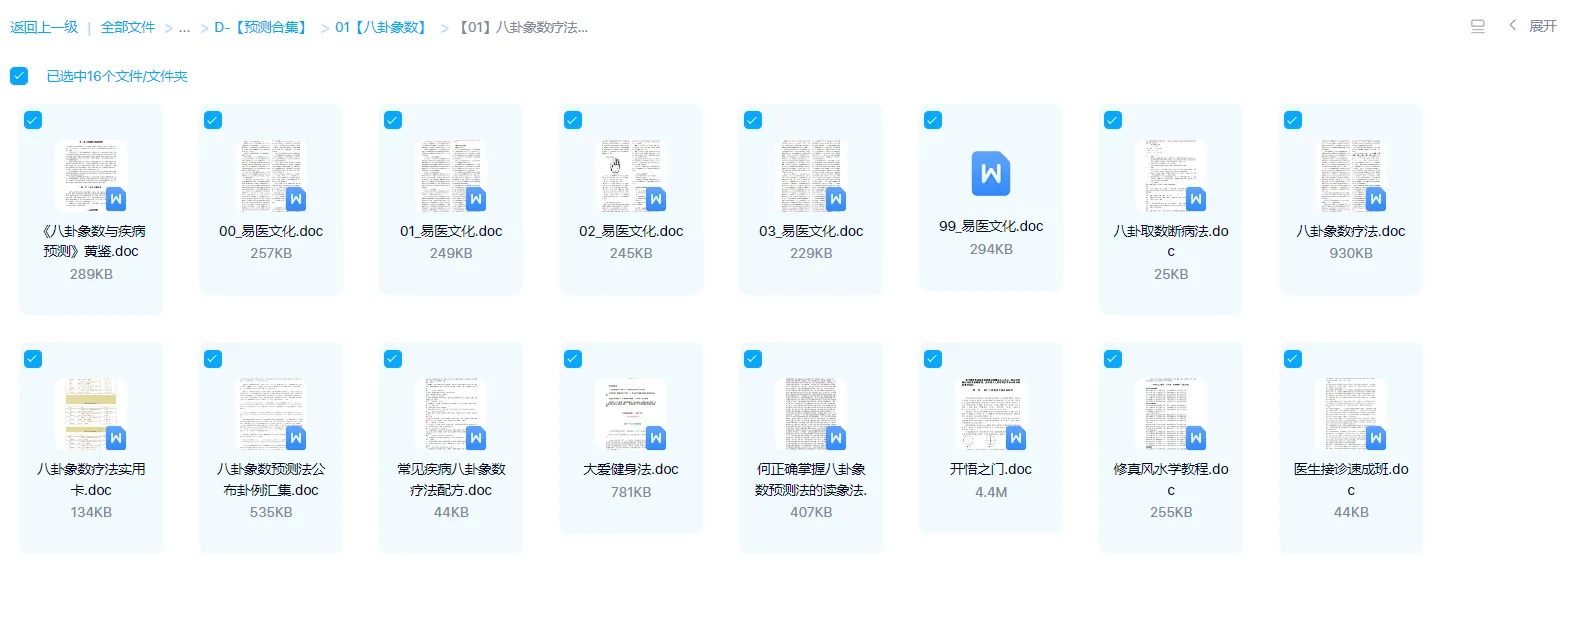Open 00_易医文化.doc file thumbnail
This screenshot has height=625, width=1587.
coord(271,176)
